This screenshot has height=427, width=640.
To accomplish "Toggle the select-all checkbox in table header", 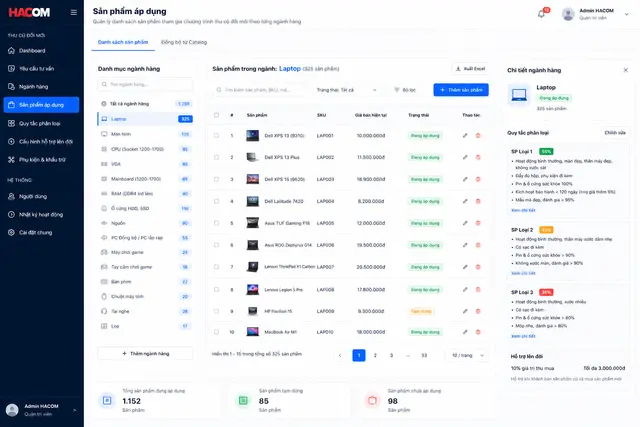I will pos(216,115).
